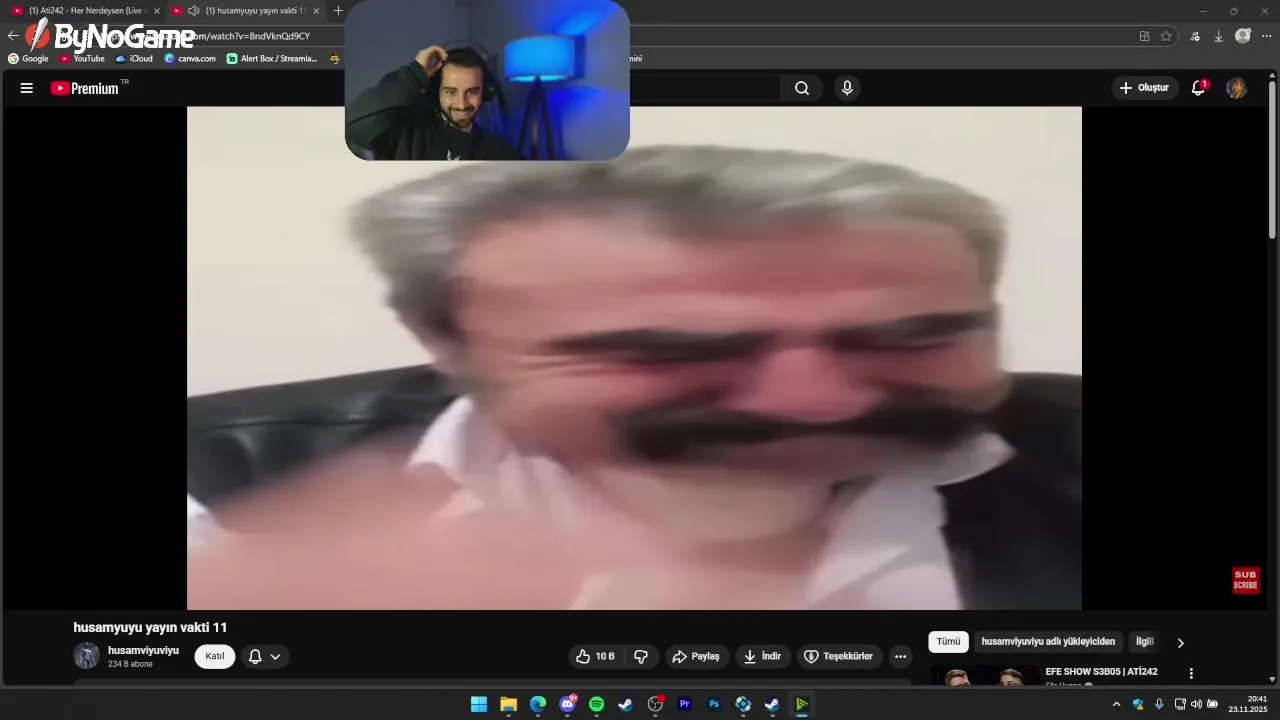The height and width of the screenshot is (720, 1280).
Task: Open the YouTube bookmark
Action: (82, 58)
